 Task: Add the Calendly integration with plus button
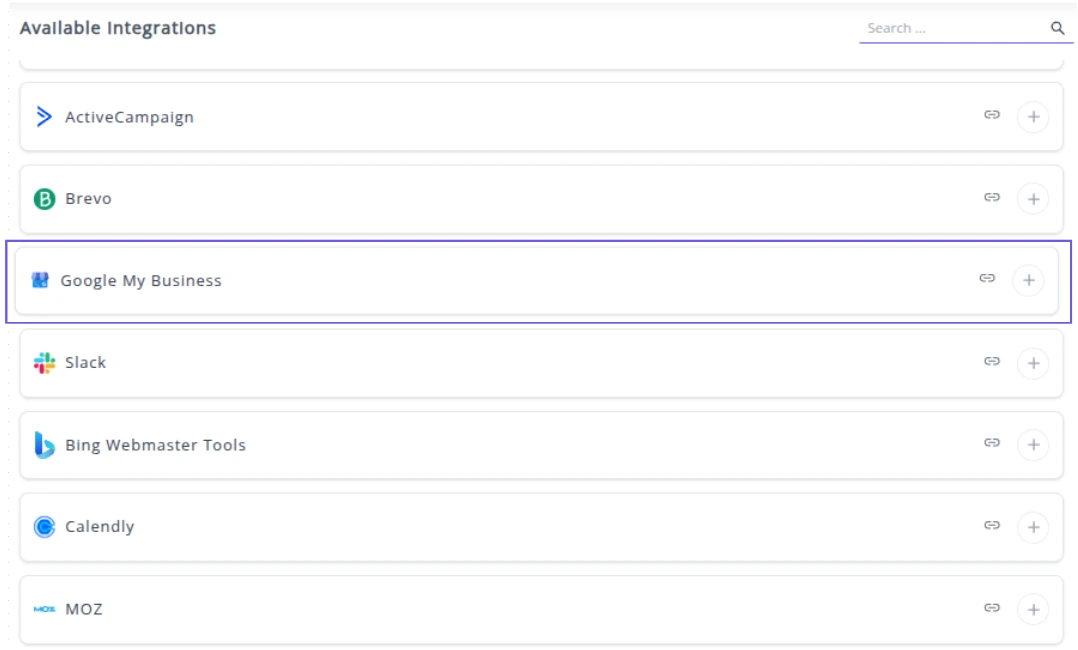point(1033,527)
